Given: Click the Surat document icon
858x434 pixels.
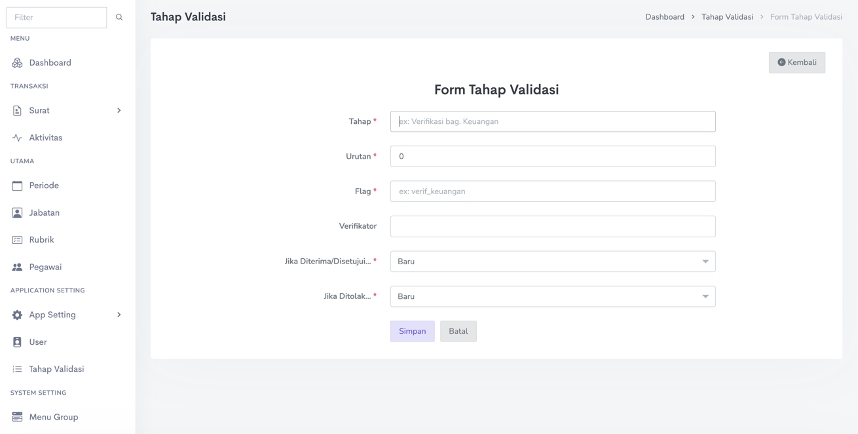Looking at the screenshot, I should [17, 110].
